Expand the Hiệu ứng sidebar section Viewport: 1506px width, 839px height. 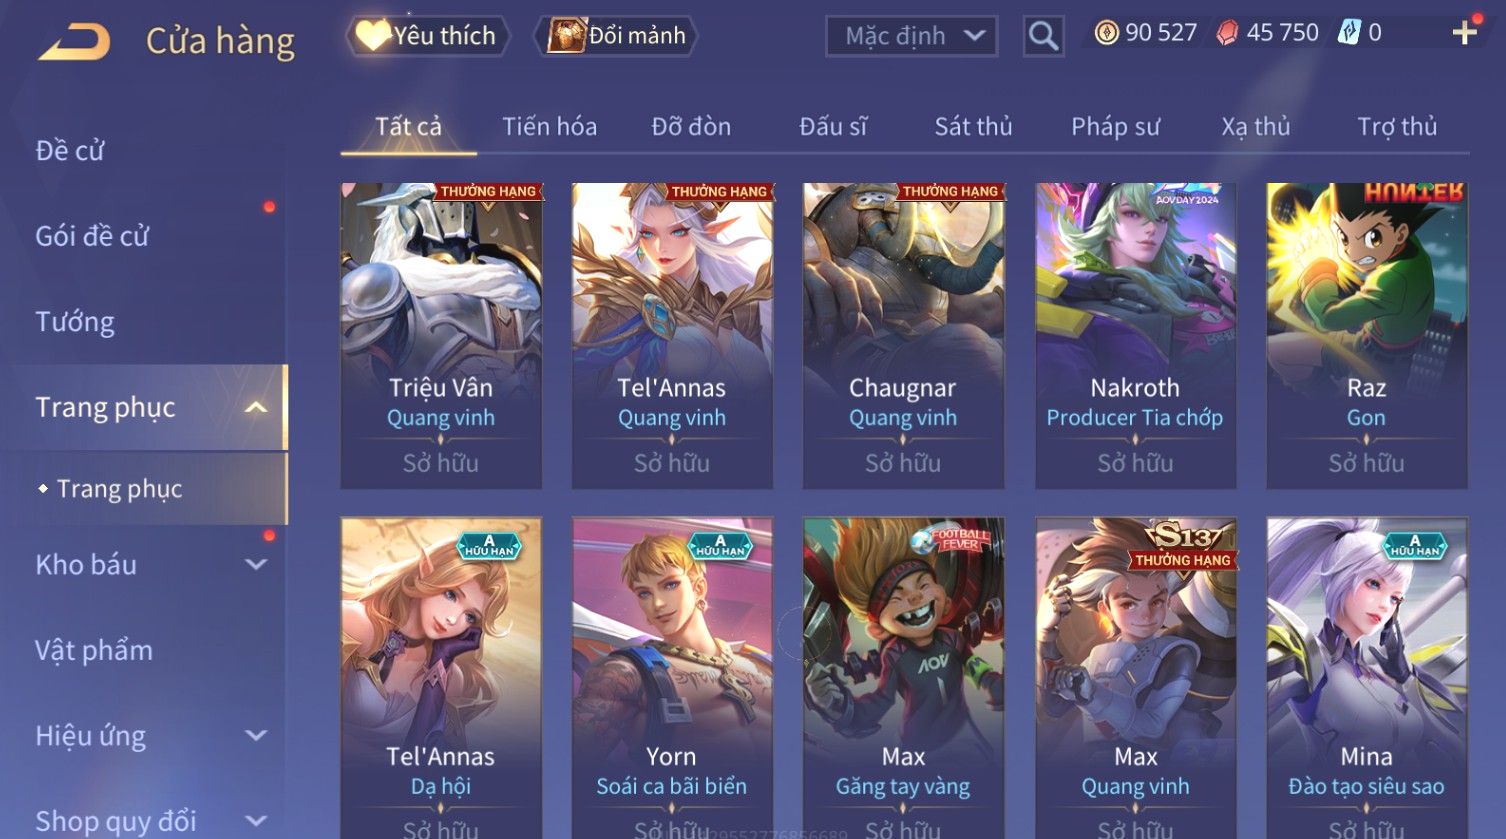point(256,735)
